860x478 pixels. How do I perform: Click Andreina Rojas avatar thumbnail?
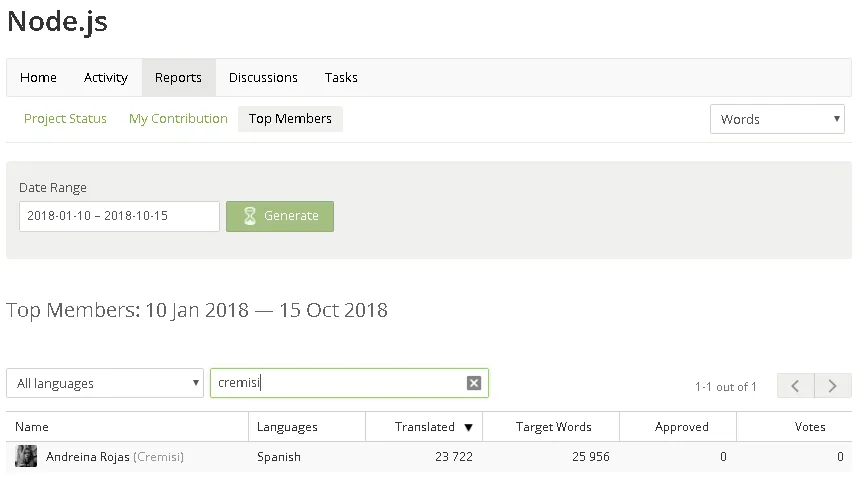(26, 456)
